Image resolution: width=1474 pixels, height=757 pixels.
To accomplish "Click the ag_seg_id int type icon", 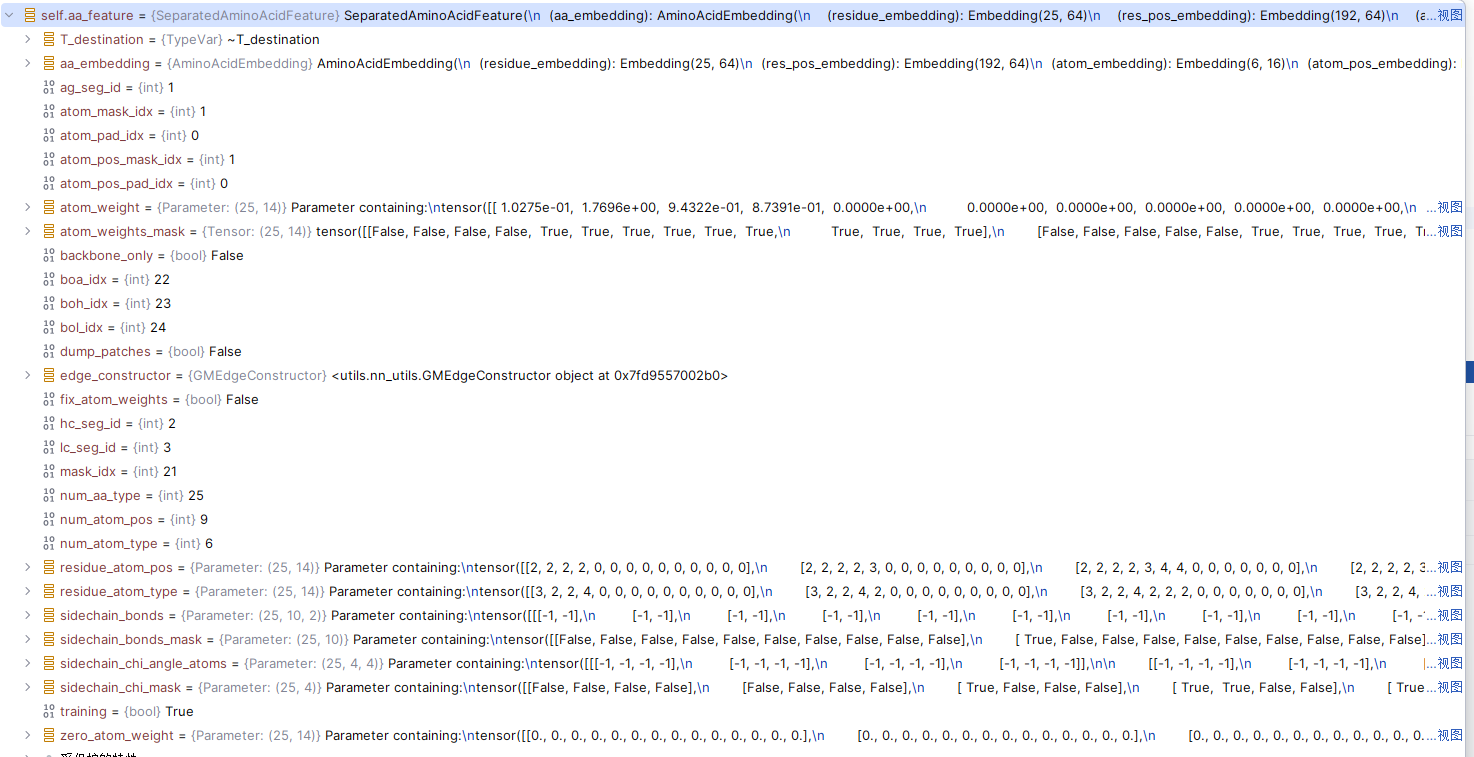I will 49,87.
